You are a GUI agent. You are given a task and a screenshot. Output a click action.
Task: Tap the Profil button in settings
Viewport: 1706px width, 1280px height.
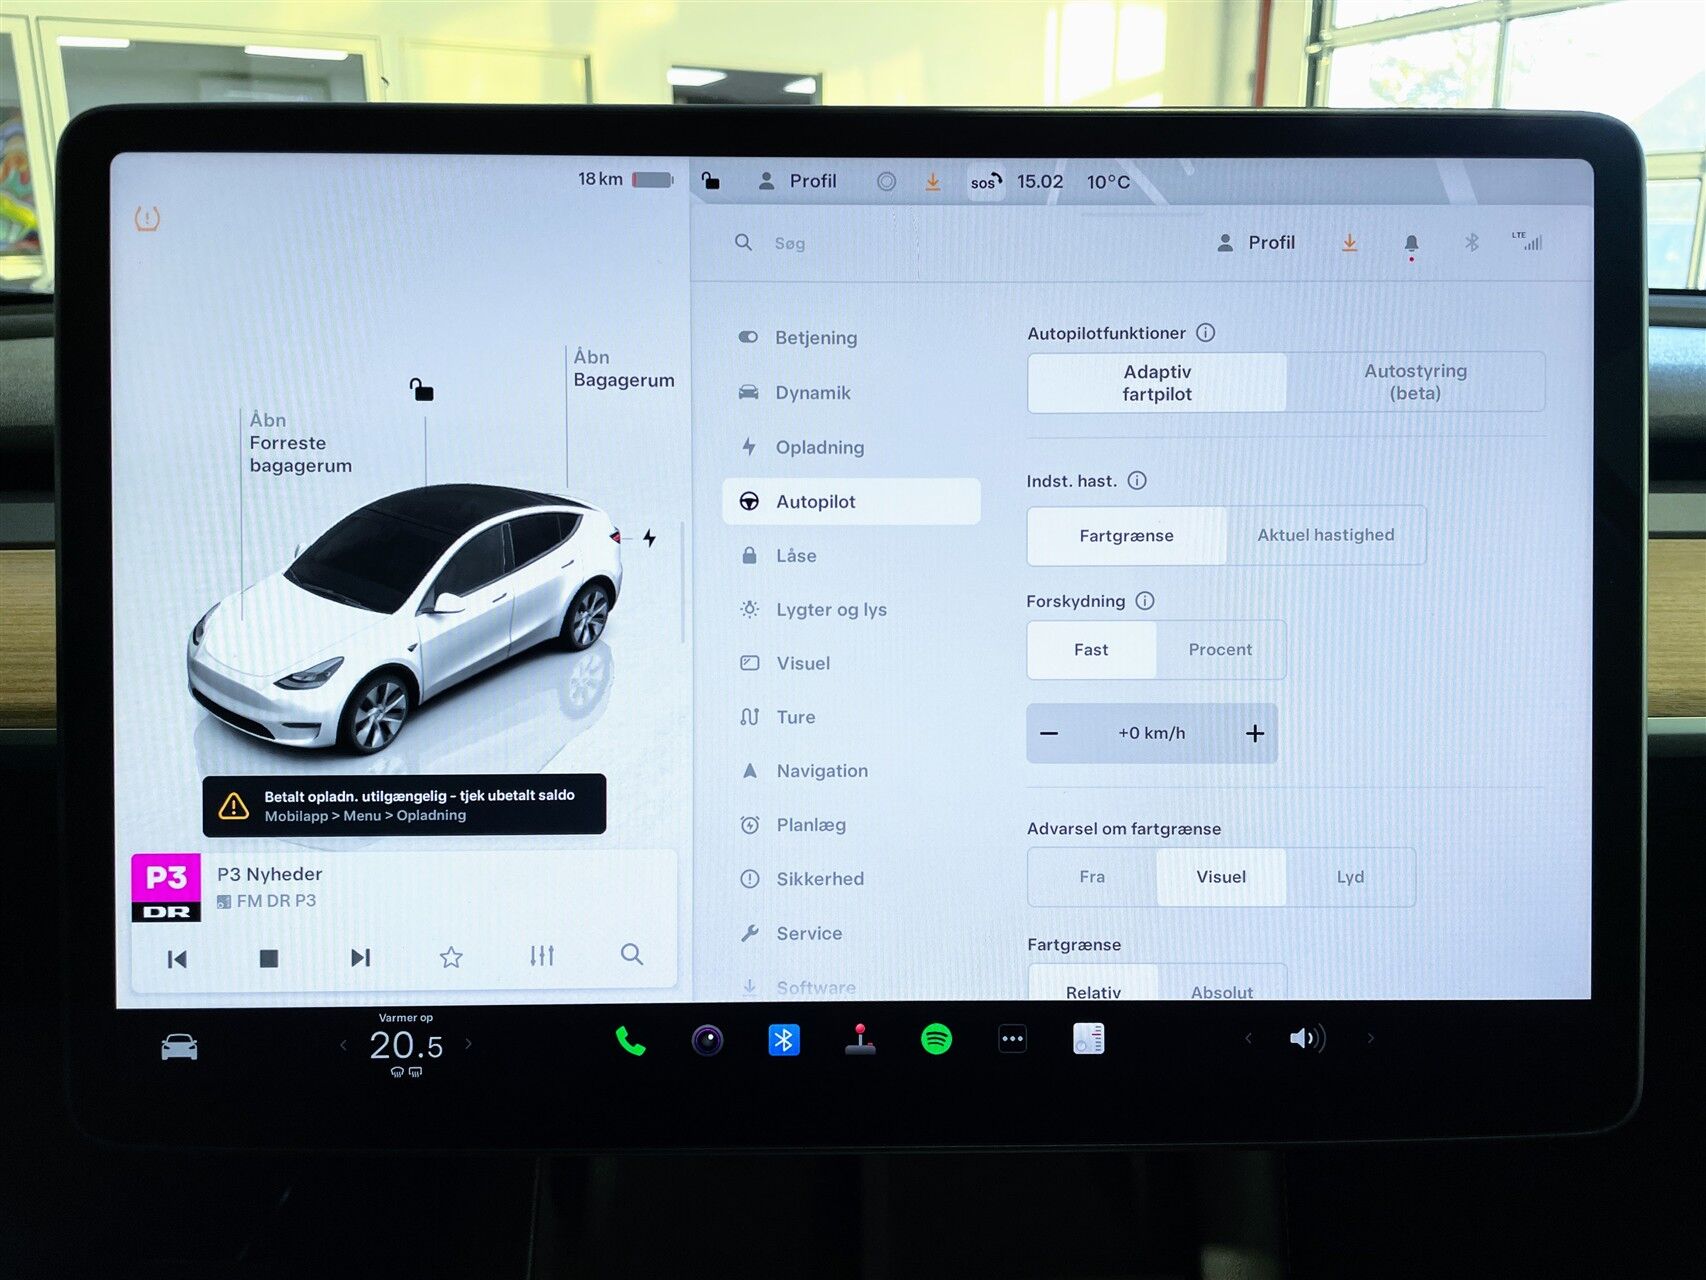pos(1257,242)
